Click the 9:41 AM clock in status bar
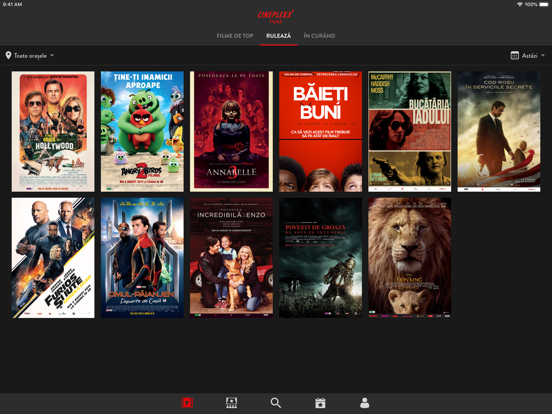Viewport: 552px width, 414px height. tap(12, 4)
